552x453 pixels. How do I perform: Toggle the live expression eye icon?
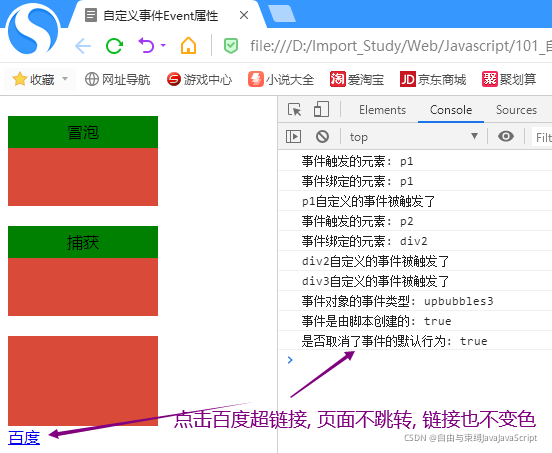click(506, 136)
